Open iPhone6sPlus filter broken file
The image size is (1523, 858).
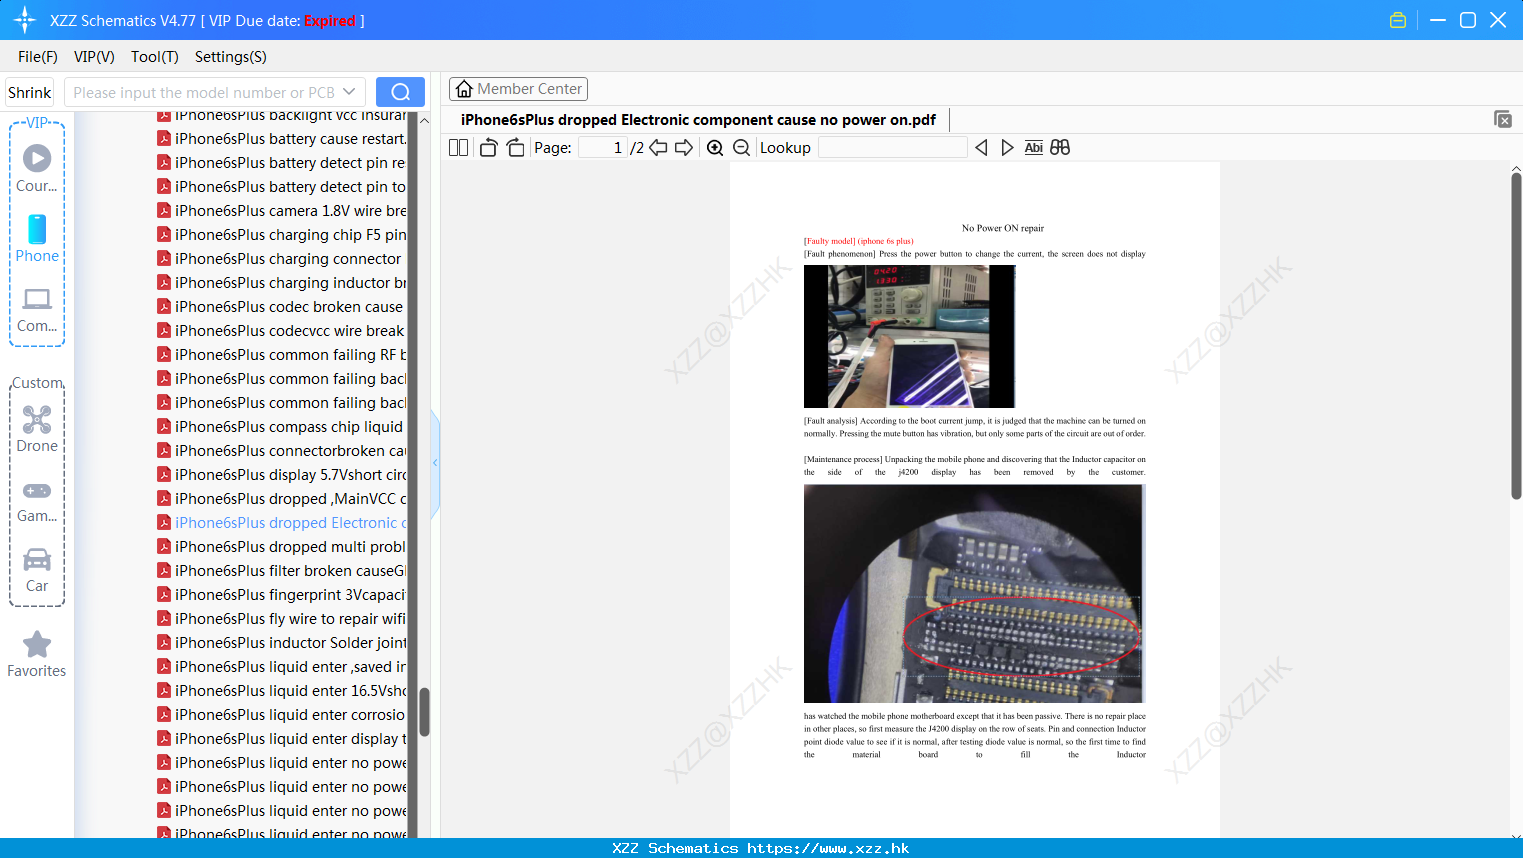281,571
